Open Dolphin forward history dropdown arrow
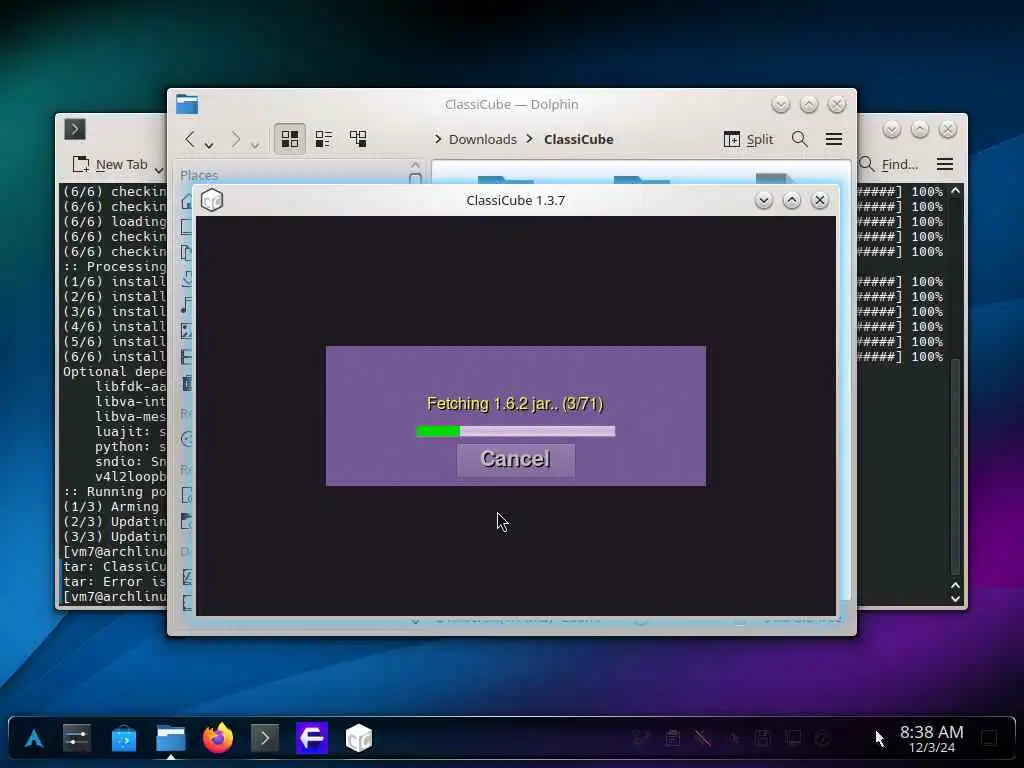 click(x=255, y=145)
